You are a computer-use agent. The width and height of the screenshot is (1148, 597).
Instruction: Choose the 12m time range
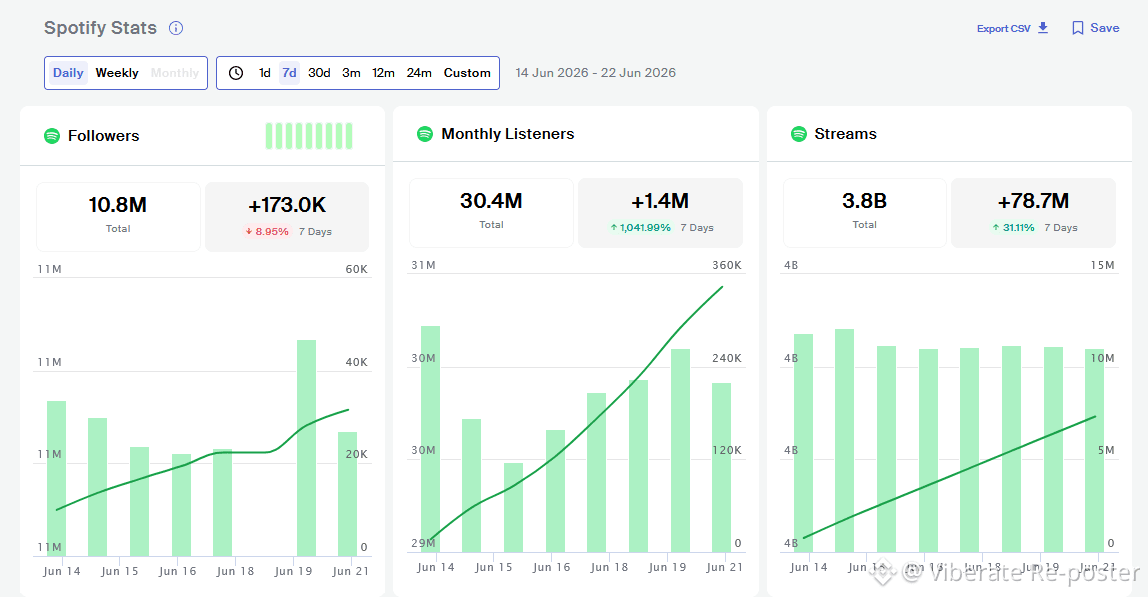pos(383,73)
